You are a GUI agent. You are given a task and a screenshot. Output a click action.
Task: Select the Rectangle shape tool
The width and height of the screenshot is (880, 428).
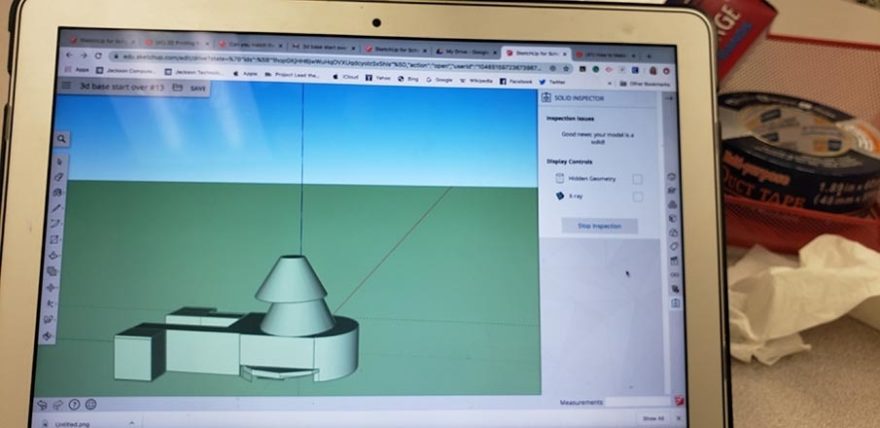point(55,239)
